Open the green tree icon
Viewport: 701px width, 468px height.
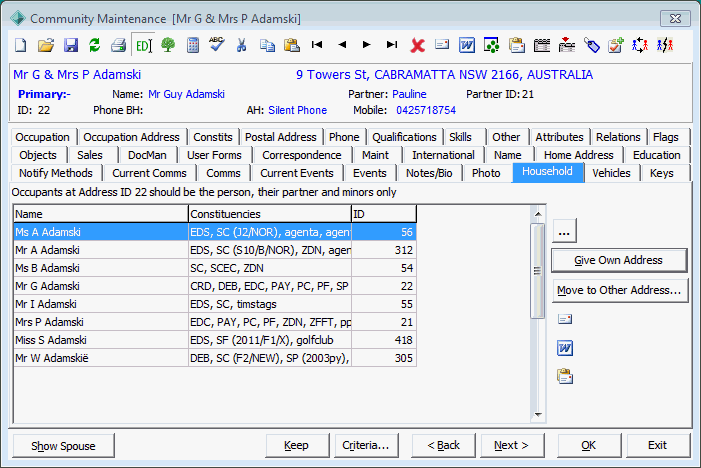[168, 45]
